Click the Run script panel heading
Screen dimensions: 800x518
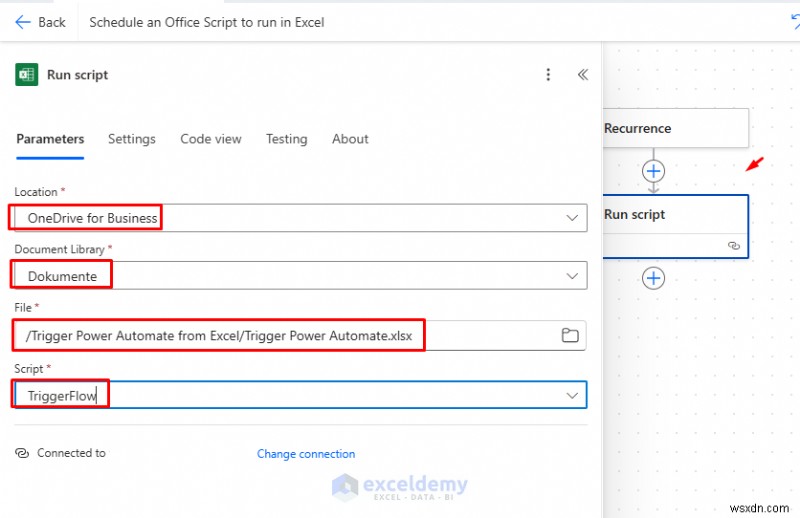click(78, 75)
